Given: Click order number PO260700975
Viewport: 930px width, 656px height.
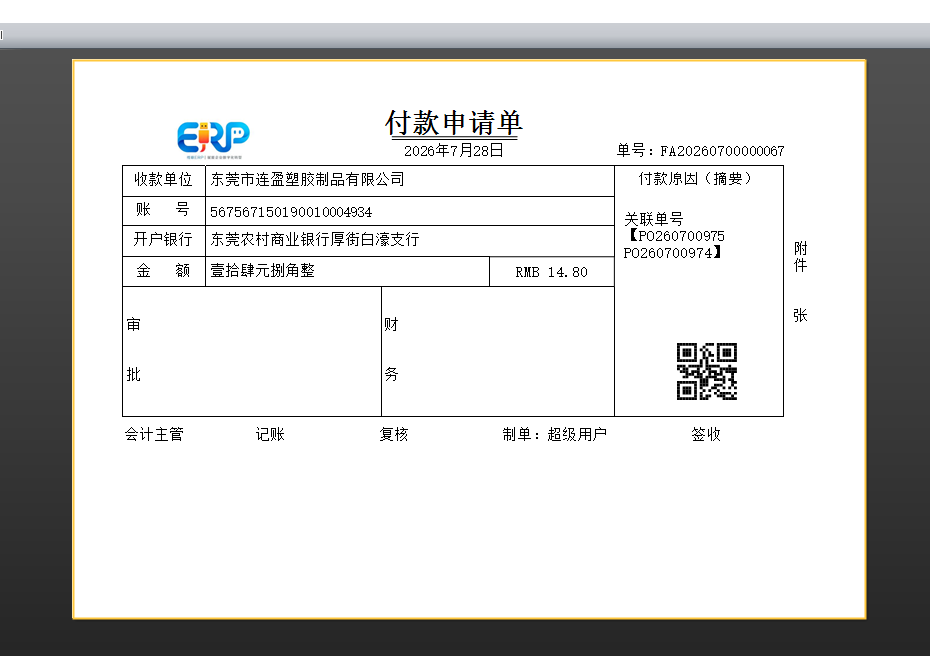Looking at the screenshot, I should click(x=681, y=236).
